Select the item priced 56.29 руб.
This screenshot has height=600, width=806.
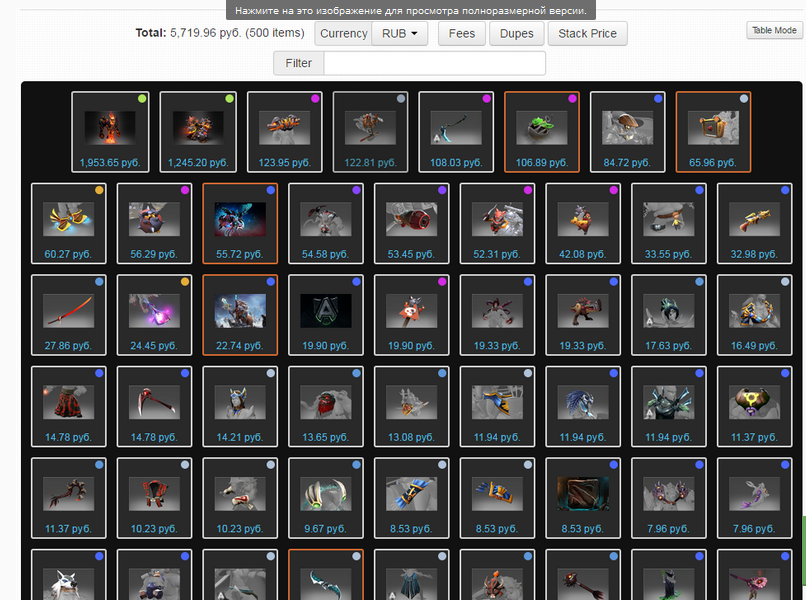click(154, 223)
